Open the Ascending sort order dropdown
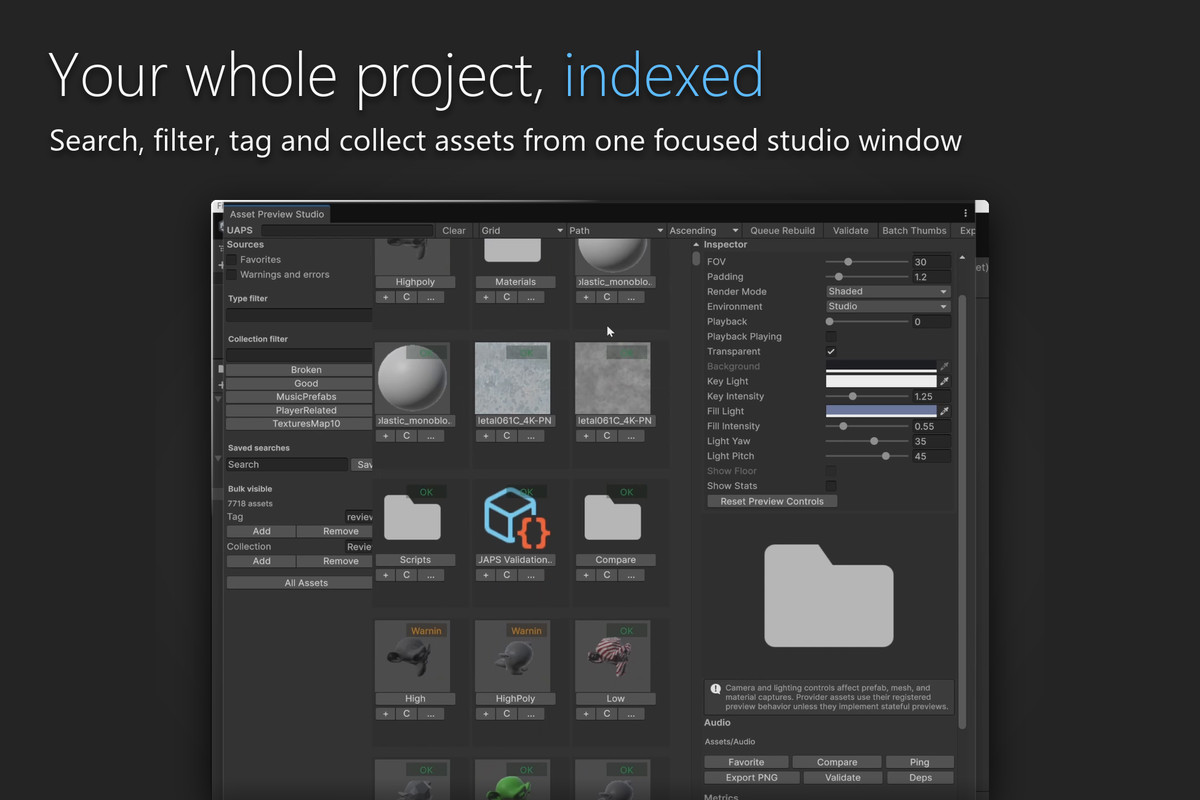This screenshot has width=1200, height=800. (x=704, y=231)
